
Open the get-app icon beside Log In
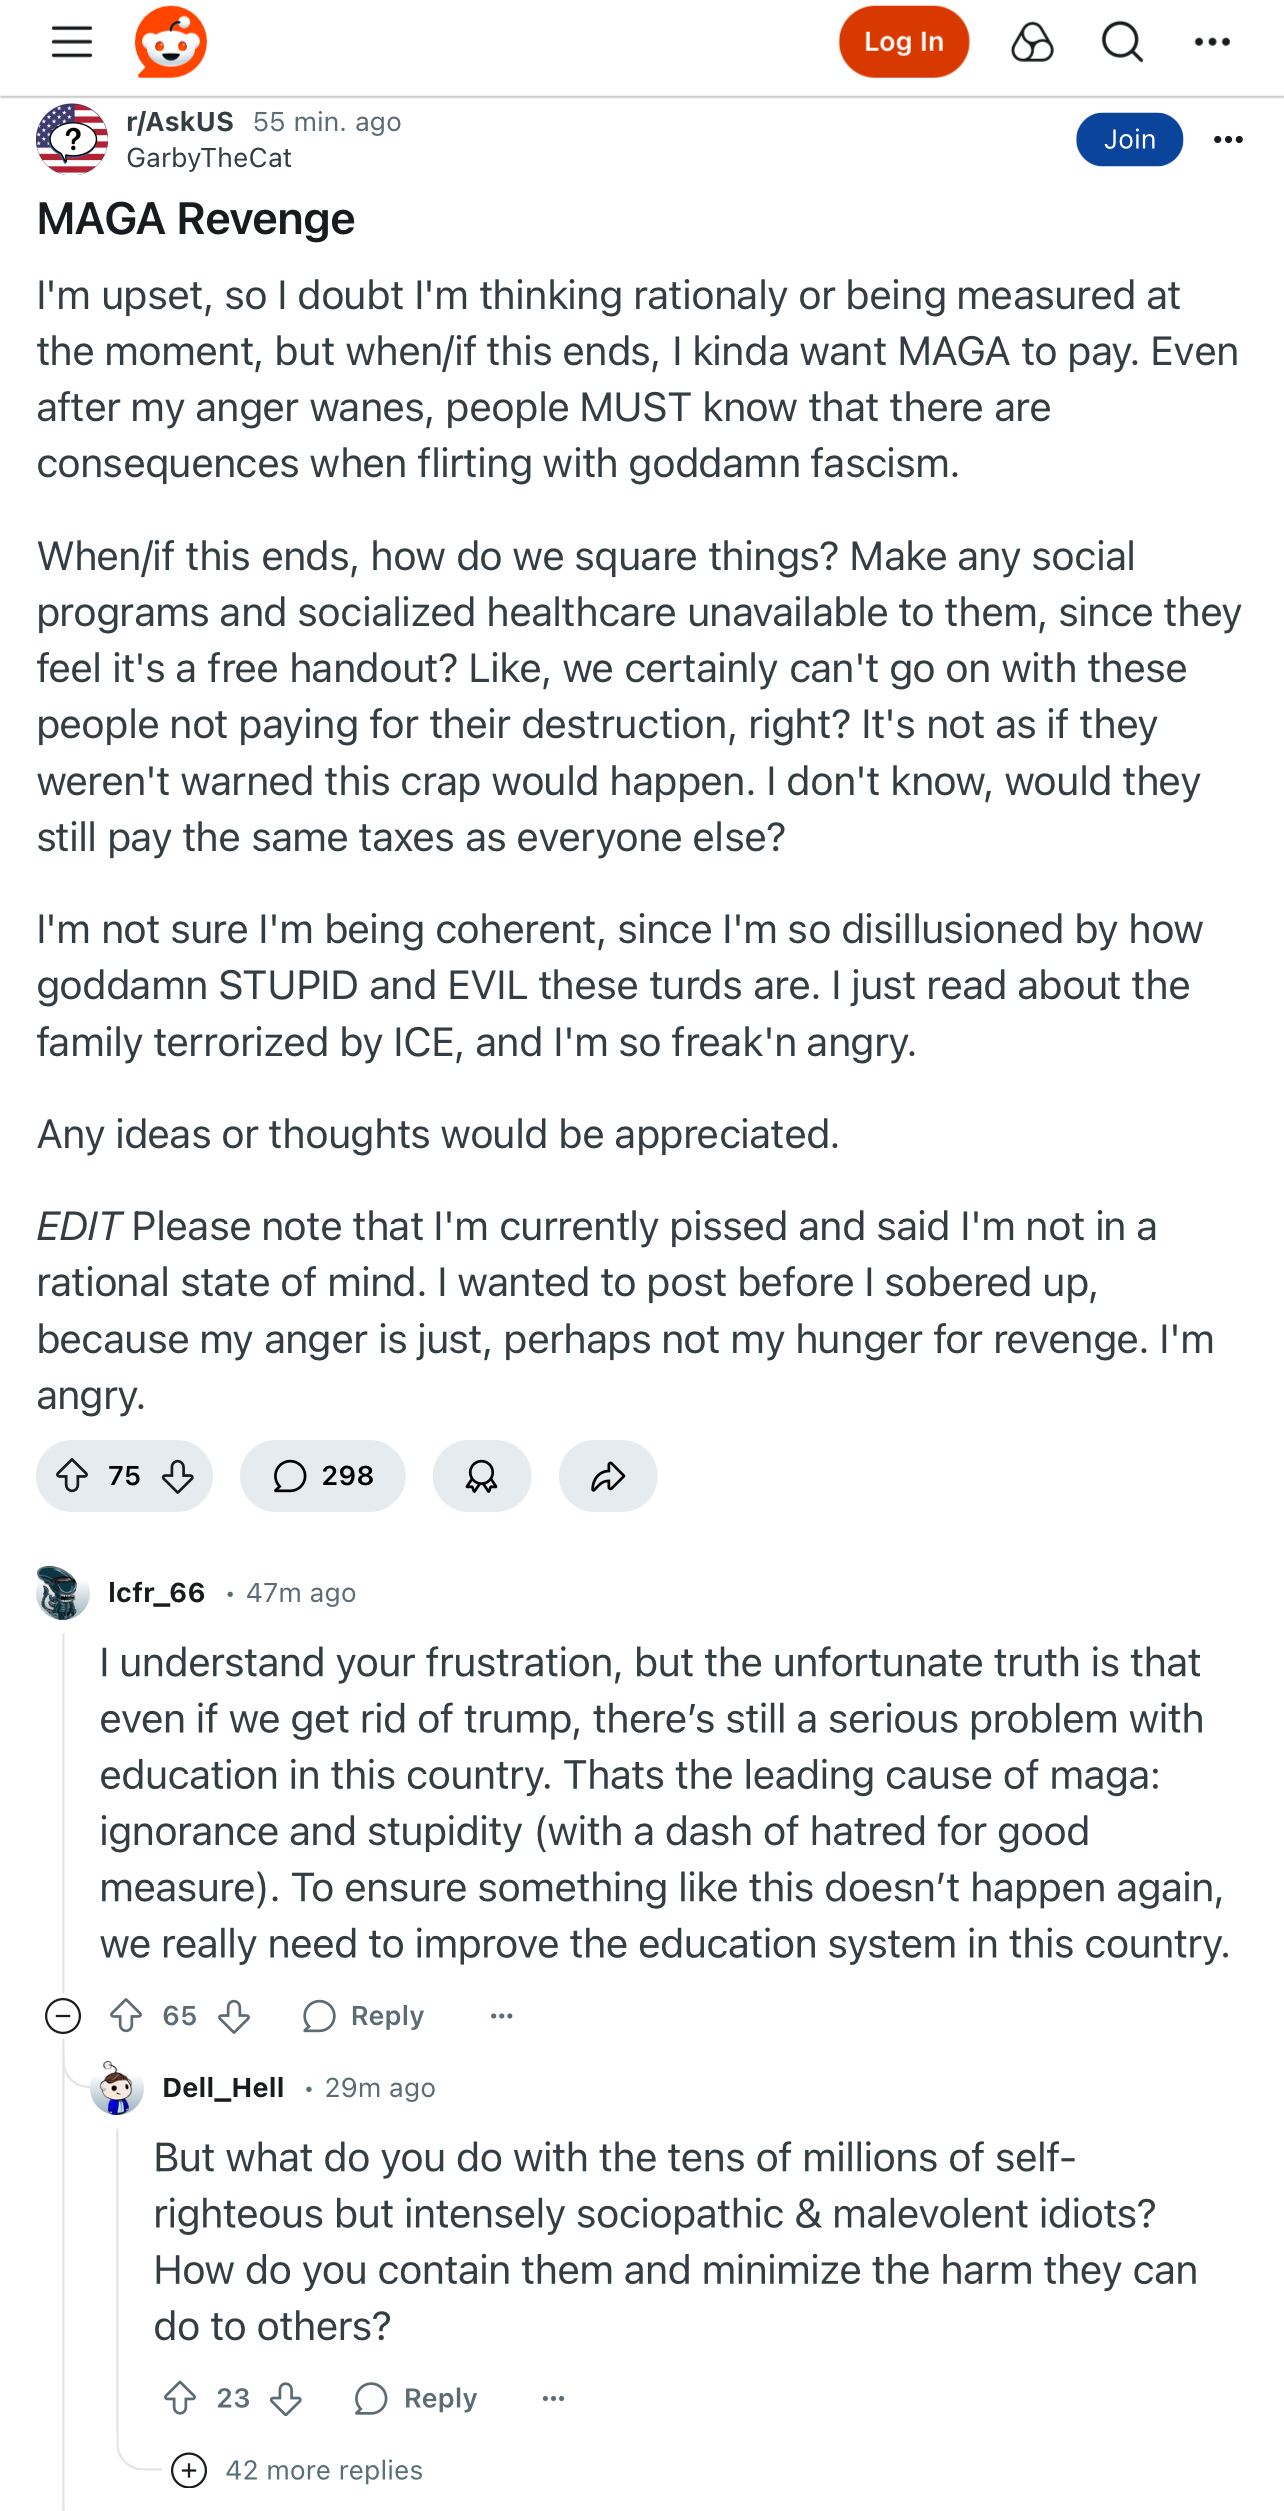click(1032, 42)
